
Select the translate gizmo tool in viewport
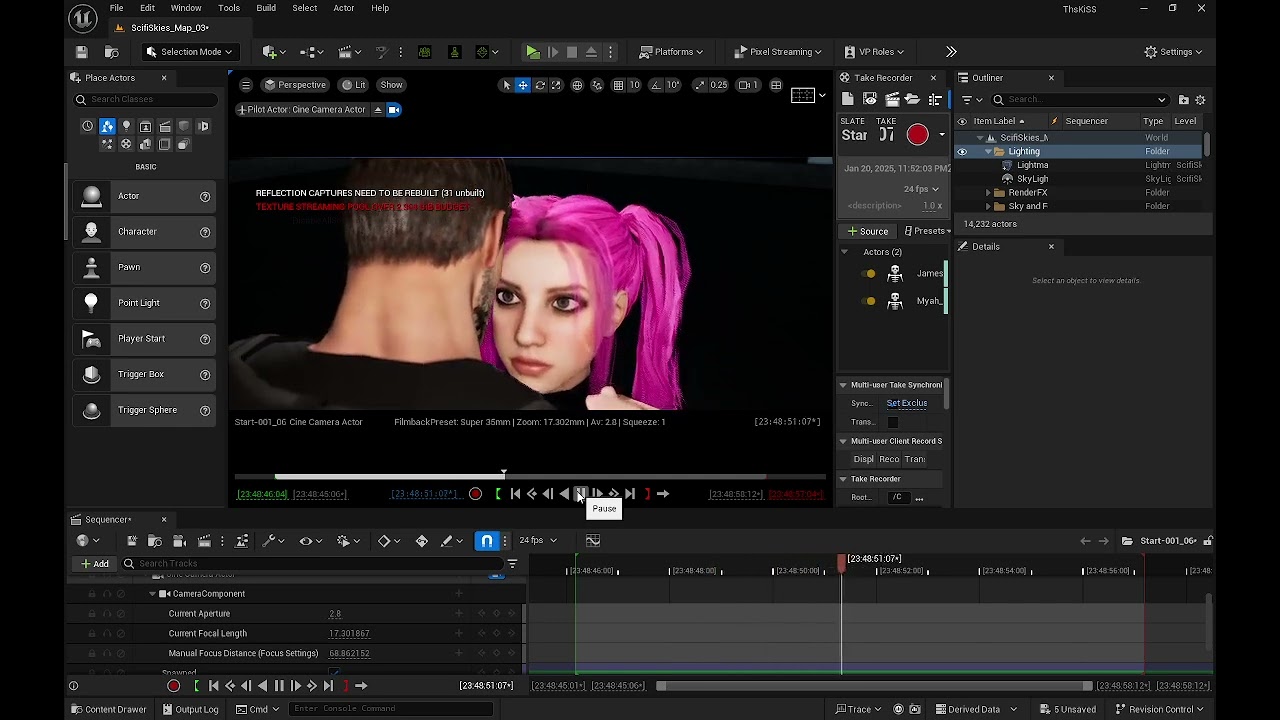pyautogui.click(x=522, y=85)
